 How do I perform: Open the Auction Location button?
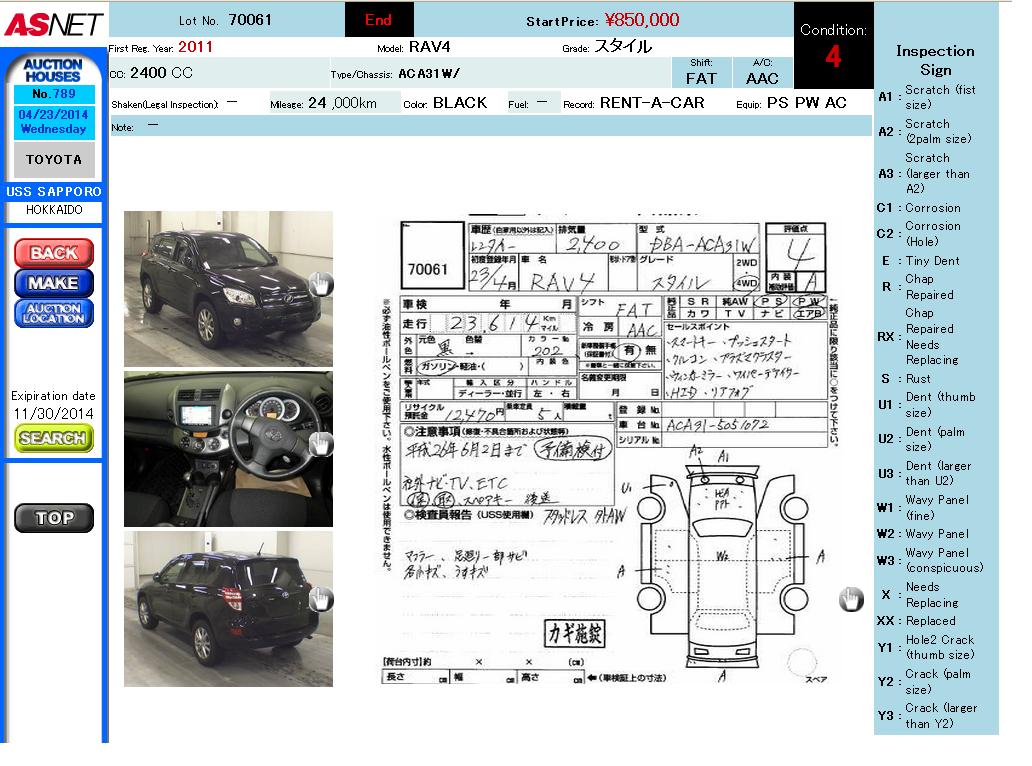tap(54, 313)
